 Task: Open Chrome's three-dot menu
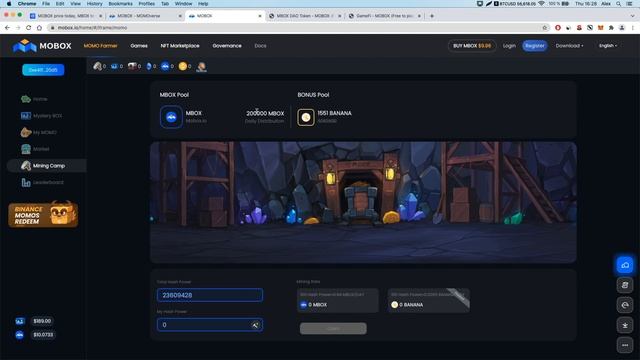[633, 28]
